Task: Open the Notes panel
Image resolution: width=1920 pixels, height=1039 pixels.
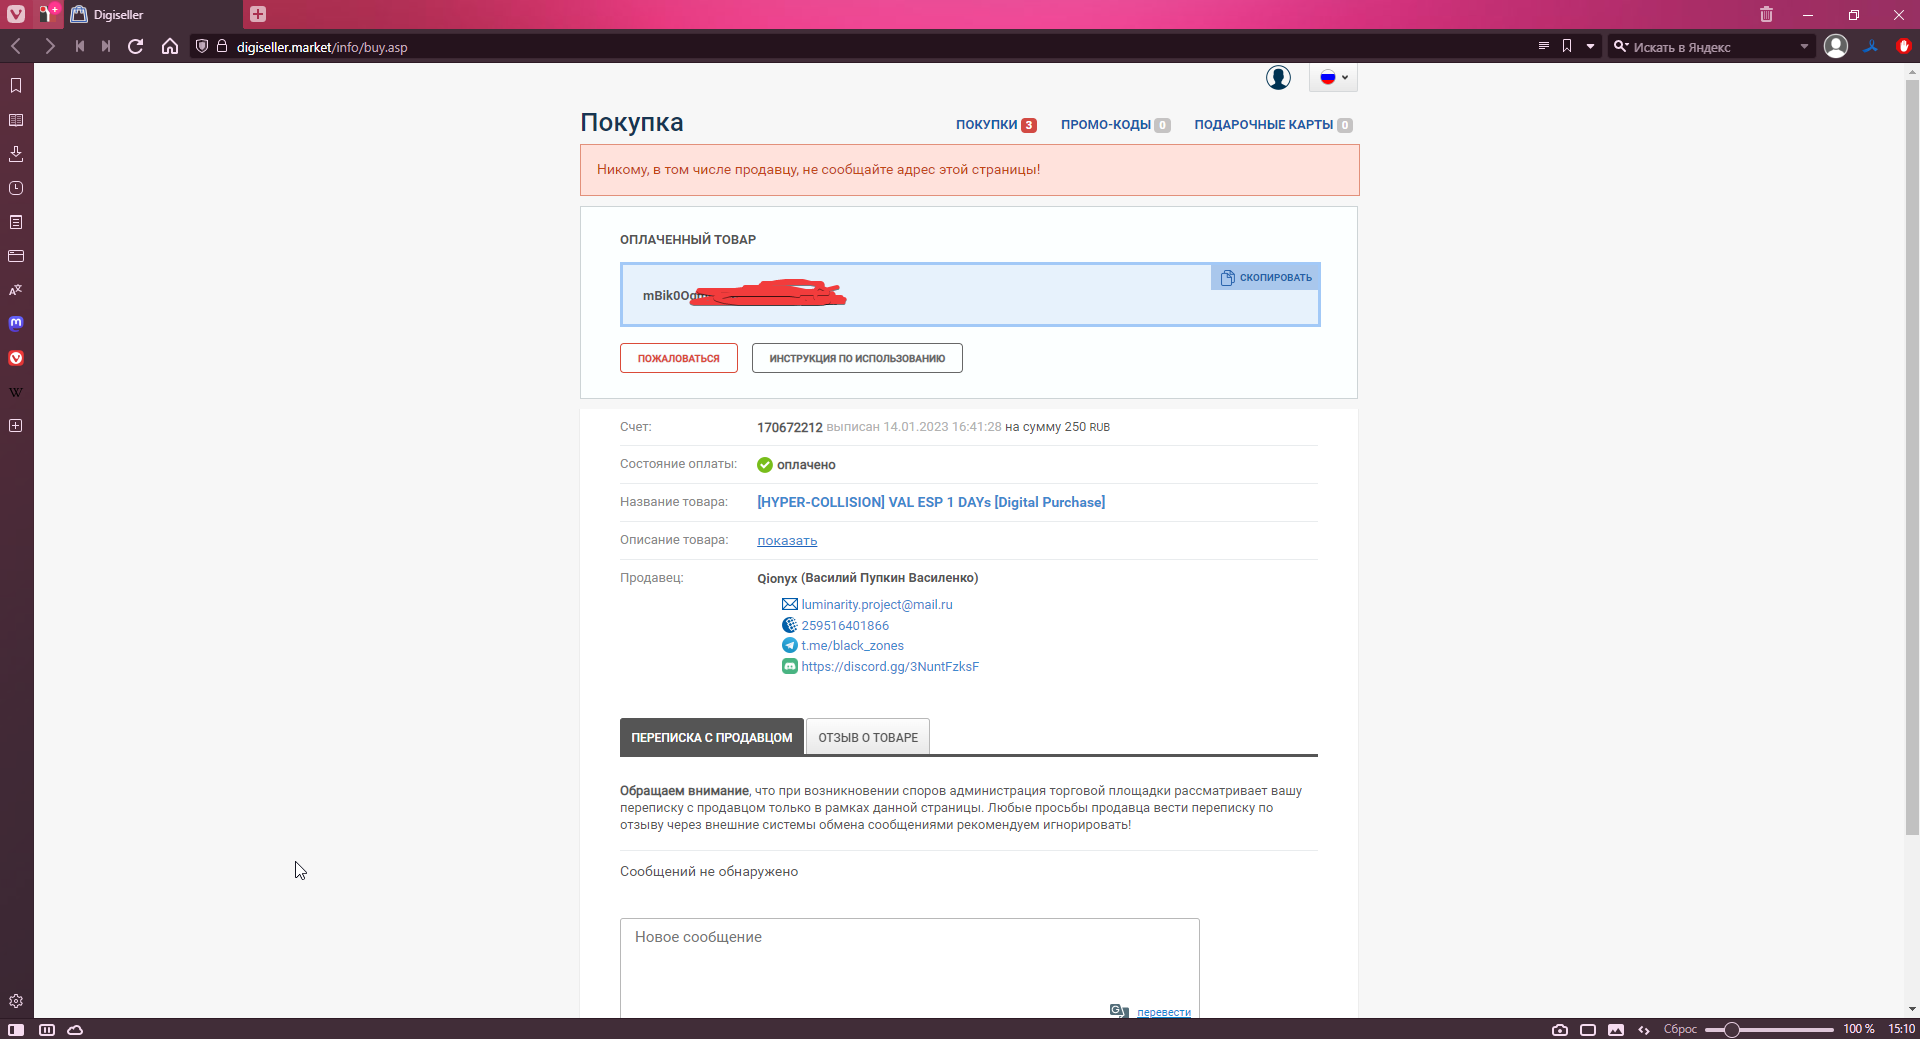Action: tap(16, 222)
